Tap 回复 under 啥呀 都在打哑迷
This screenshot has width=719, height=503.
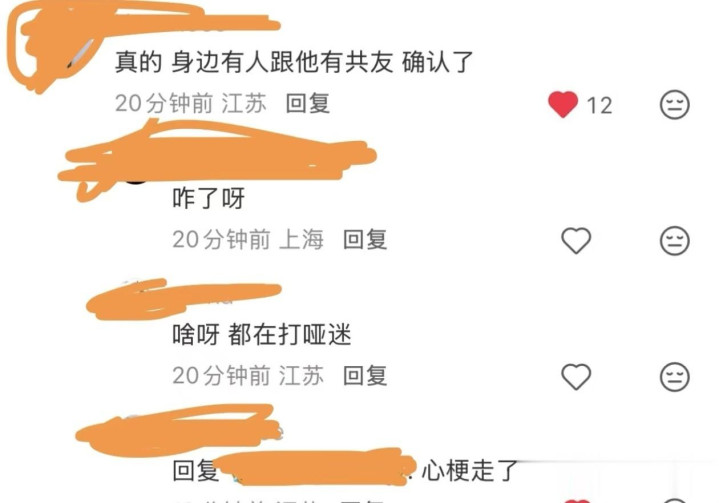(x=365, y=375)
